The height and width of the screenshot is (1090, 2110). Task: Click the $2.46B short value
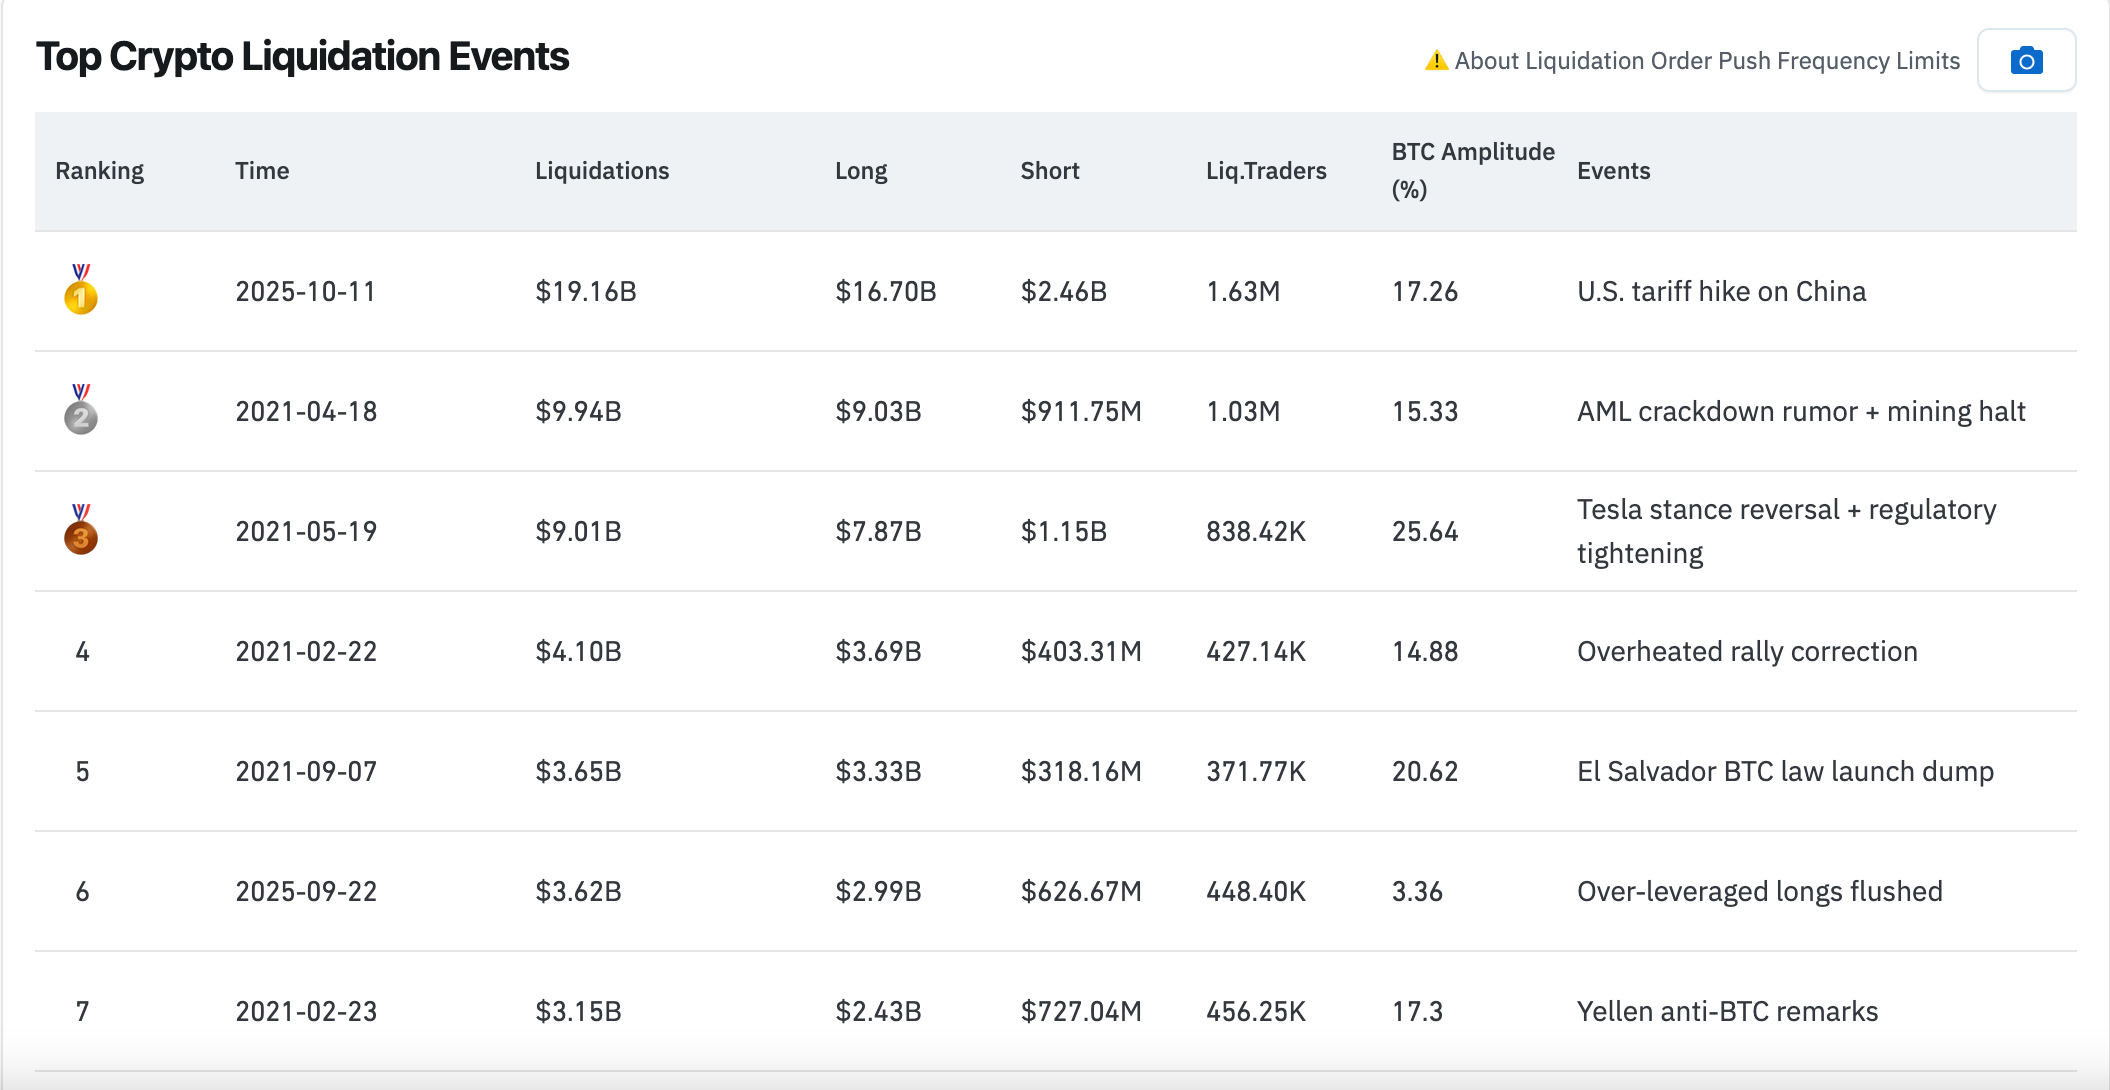1064,291
